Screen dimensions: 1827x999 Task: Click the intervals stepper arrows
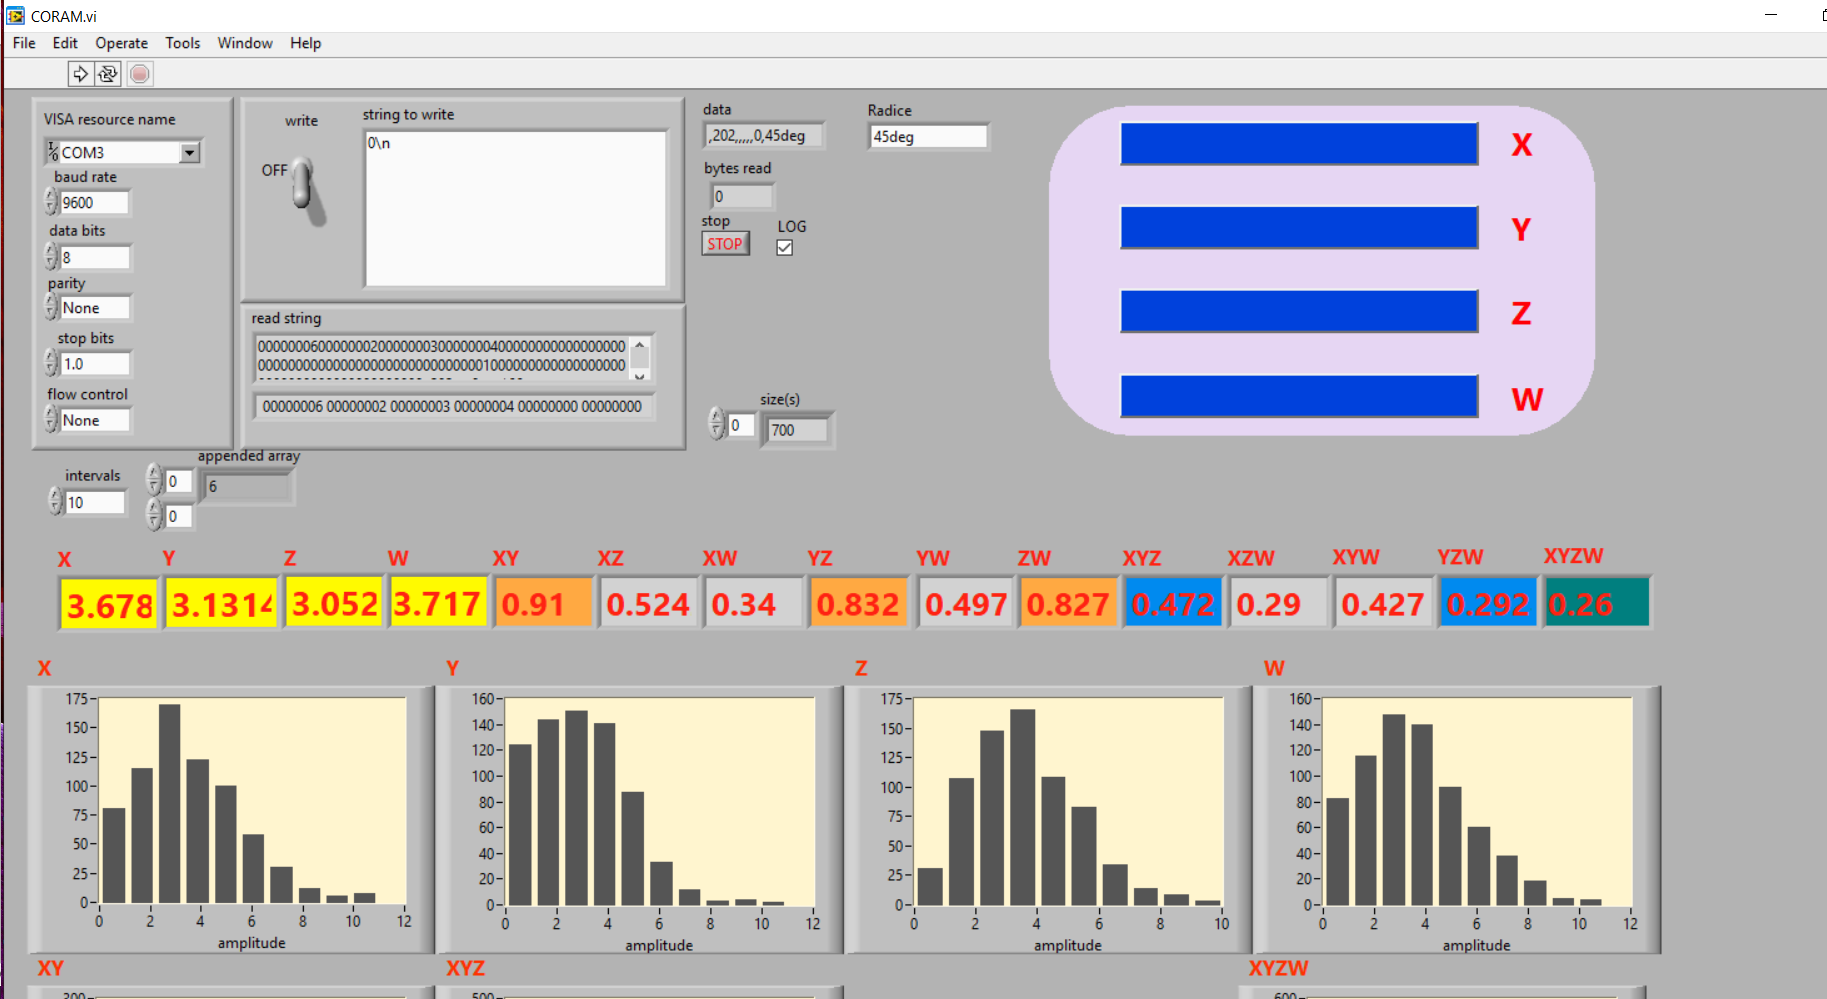pyautogui.click(x=55, y=502)
